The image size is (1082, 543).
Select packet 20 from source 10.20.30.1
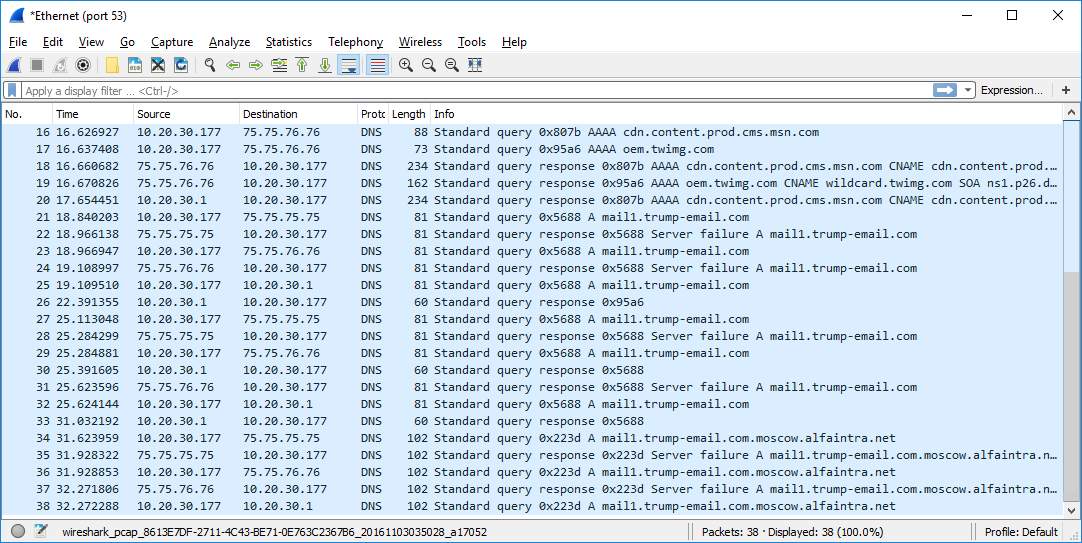click(x=532, y=200)
